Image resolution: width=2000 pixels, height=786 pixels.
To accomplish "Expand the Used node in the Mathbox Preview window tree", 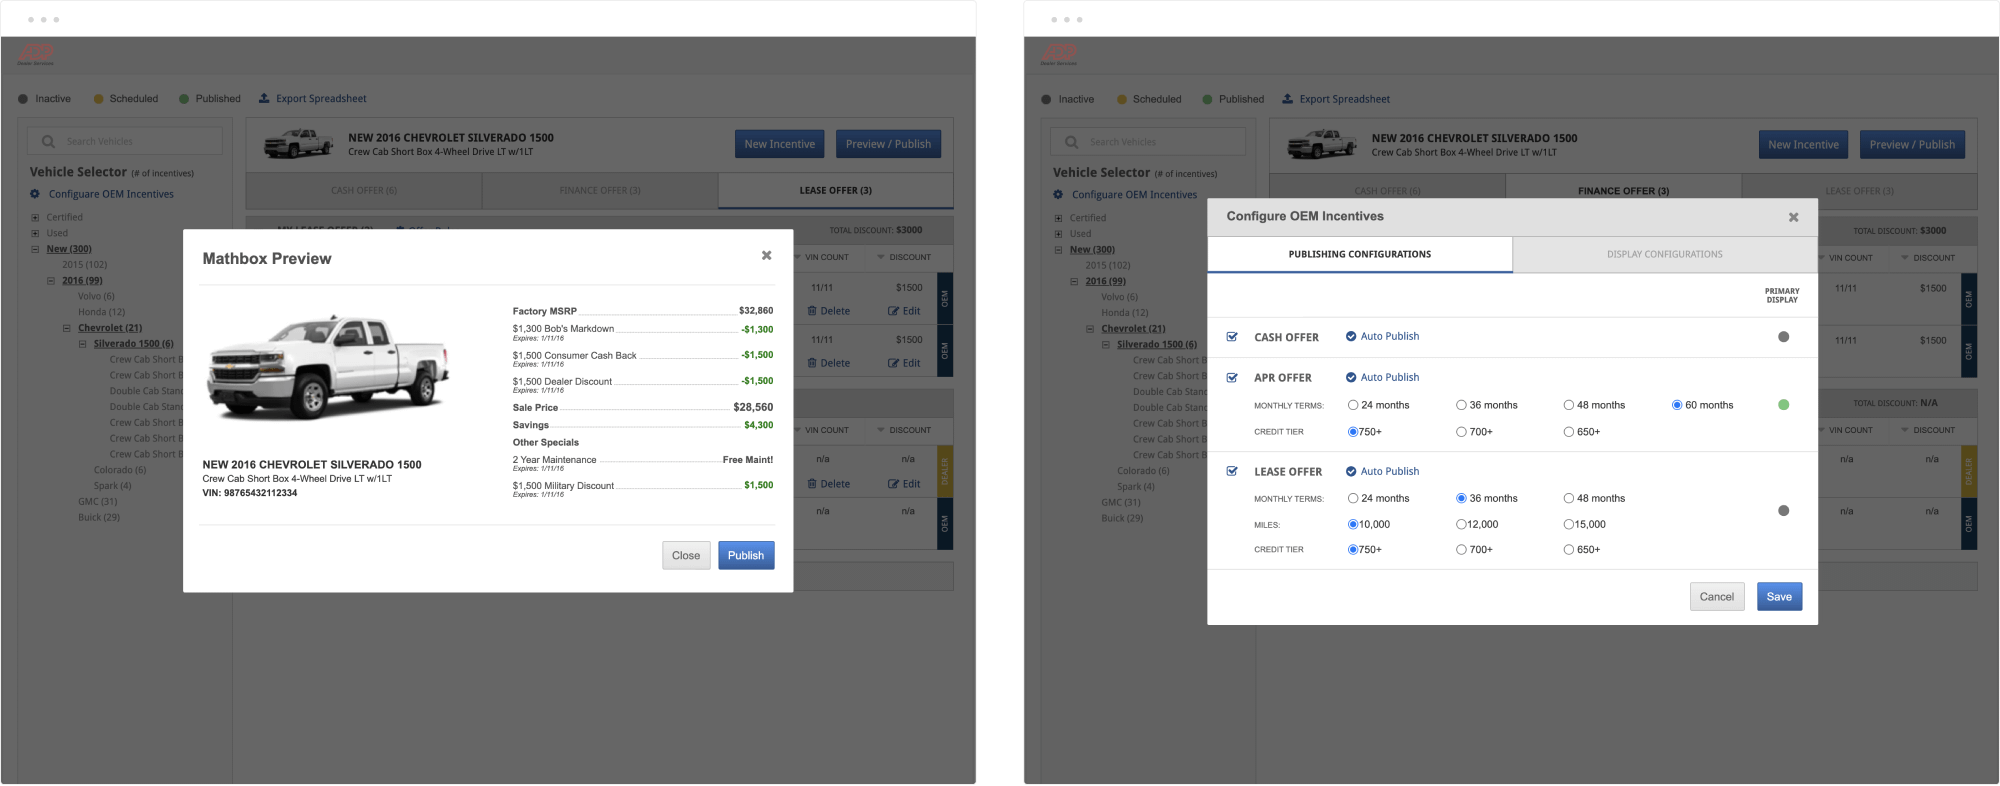I will (35, 233).
